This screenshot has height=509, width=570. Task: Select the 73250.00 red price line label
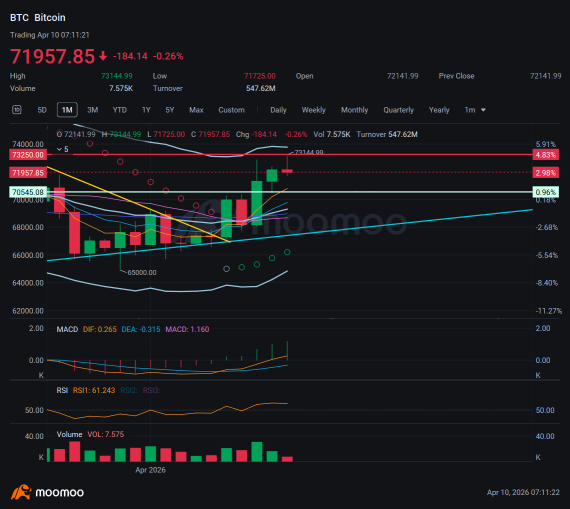point(28,155)
